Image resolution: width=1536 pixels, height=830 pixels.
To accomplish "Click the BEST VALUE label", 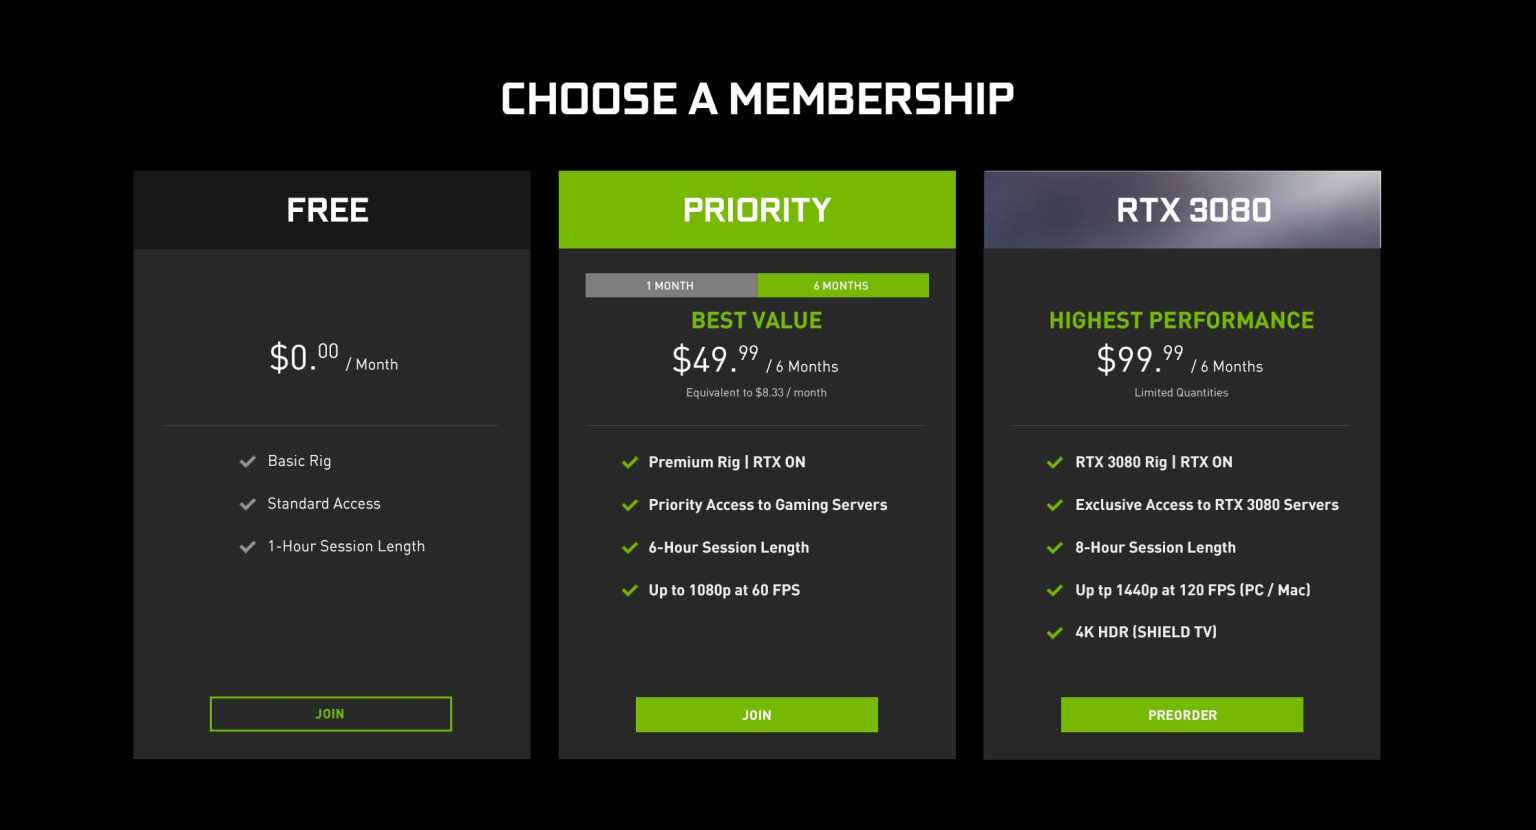I will click(756, 320).
